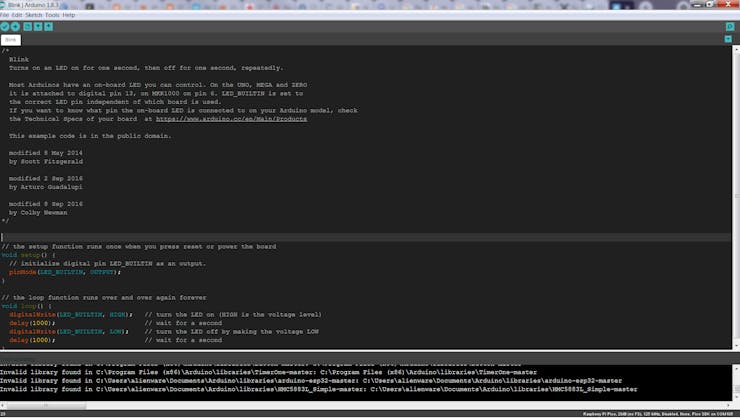Screen dimensions: 740x418
Task: Click the Upload arrow toolbar button
Action: (x=15, y=27)
